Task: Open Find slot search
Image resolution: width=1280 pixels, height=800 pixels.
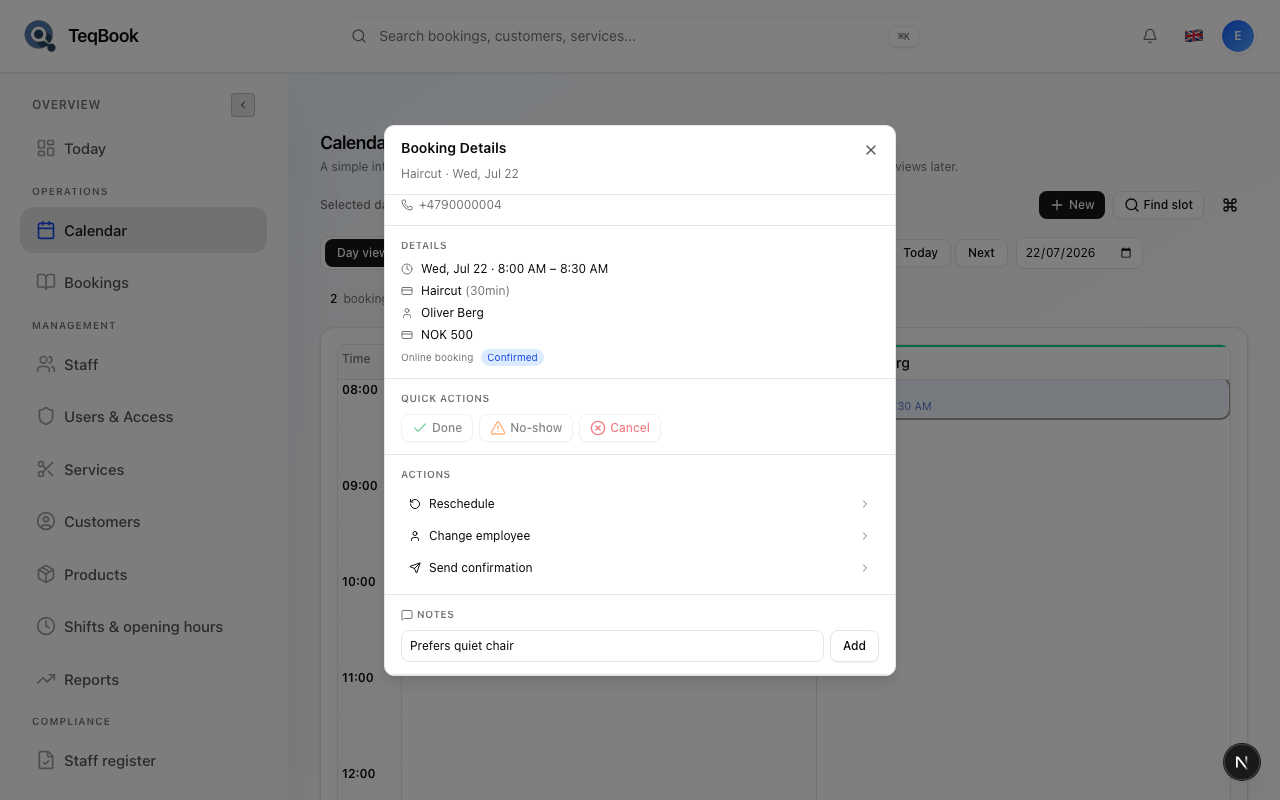Action: click(x=1158, y=205)
